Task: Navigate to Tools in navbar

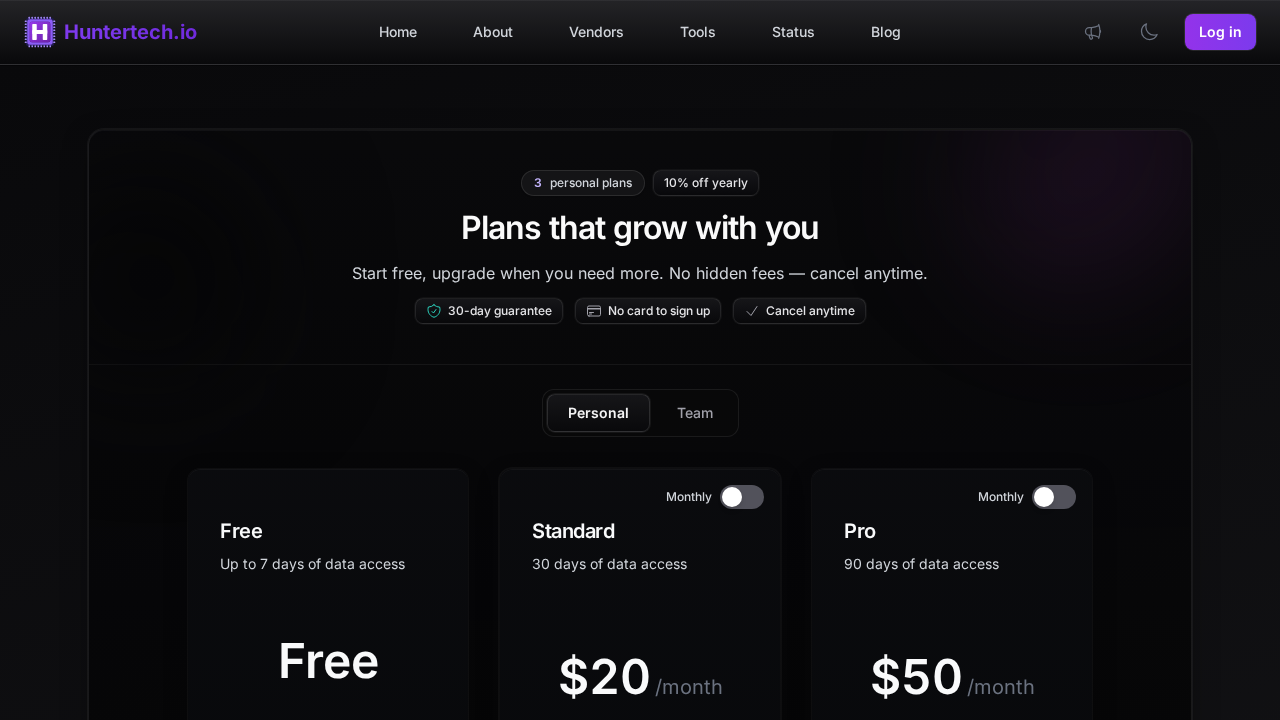Action: pyautogui.click(x=698, y=32)
